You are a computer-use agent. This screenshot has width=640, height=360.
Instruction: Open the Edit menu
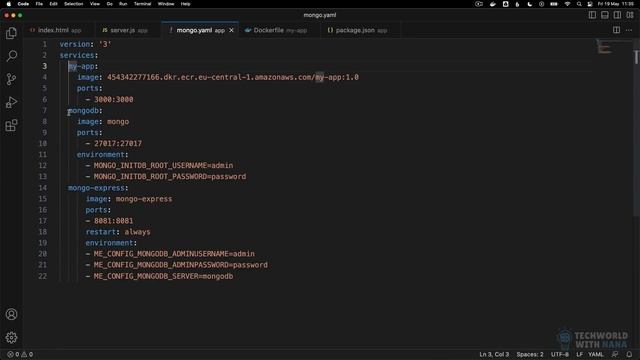coord(53,4)
